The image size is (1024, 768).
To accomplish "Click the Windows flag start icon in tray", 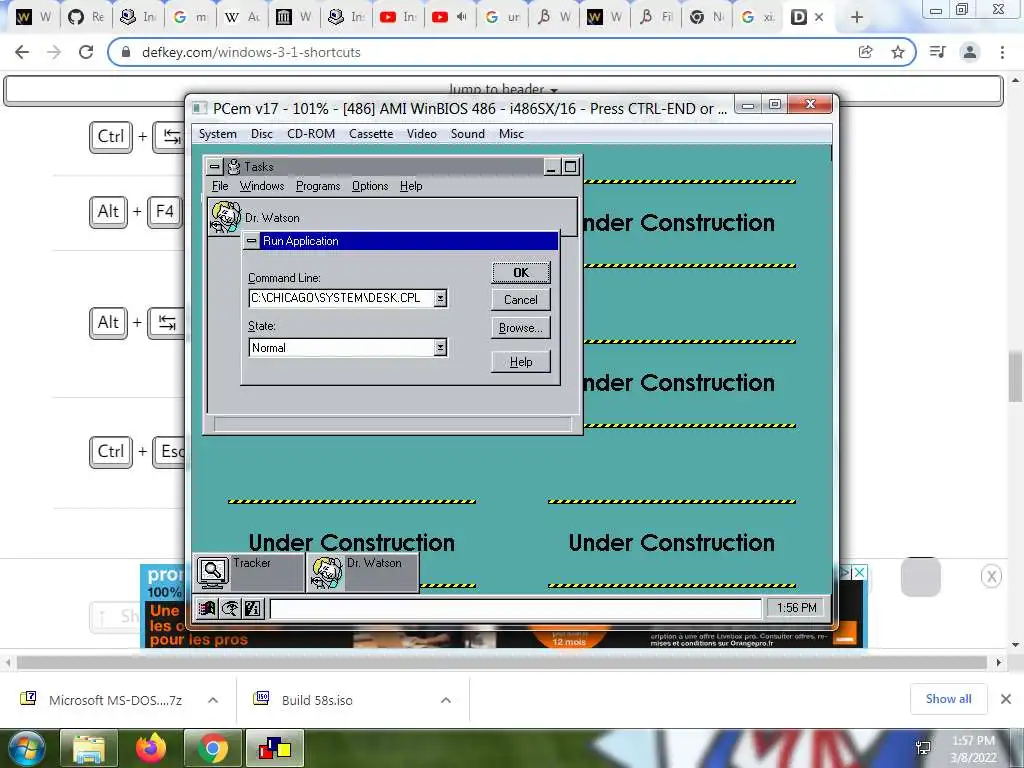I will click(x=207, y=609).
